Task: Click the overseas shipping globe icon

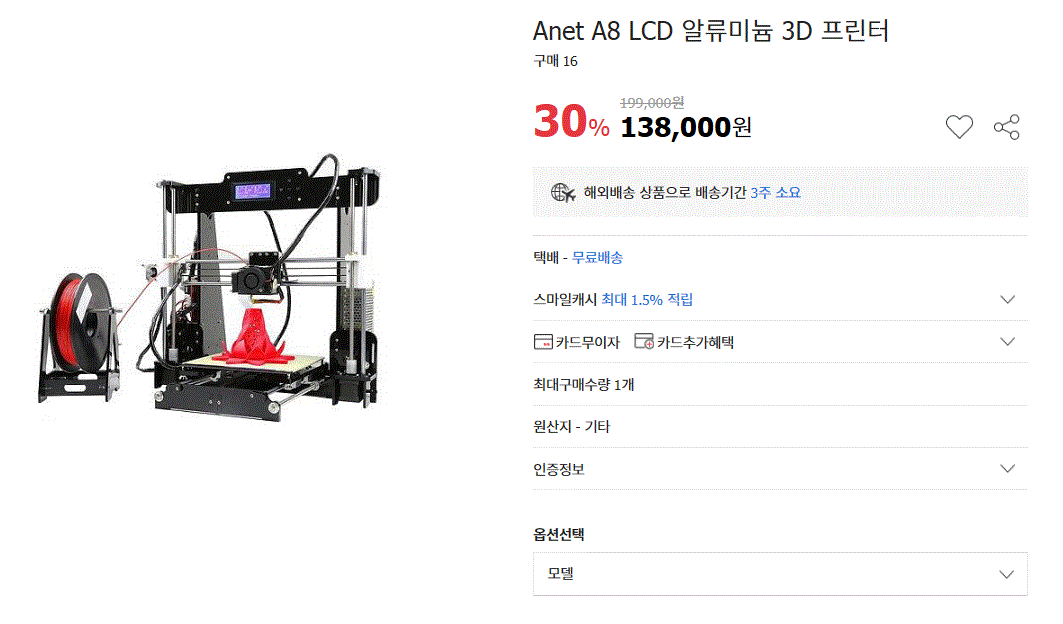Action: (x=563, y=193)
